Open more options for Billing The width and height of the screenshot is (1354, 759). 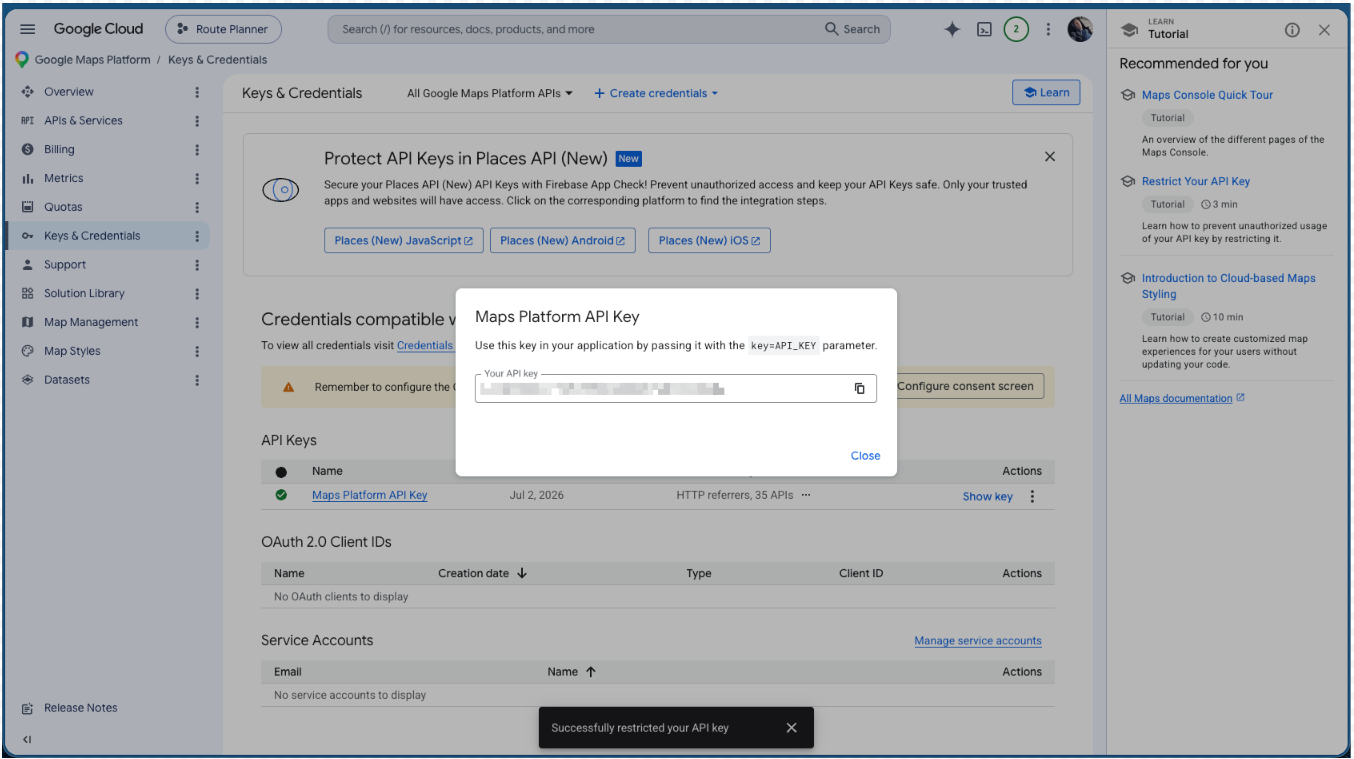click(197, 150)
